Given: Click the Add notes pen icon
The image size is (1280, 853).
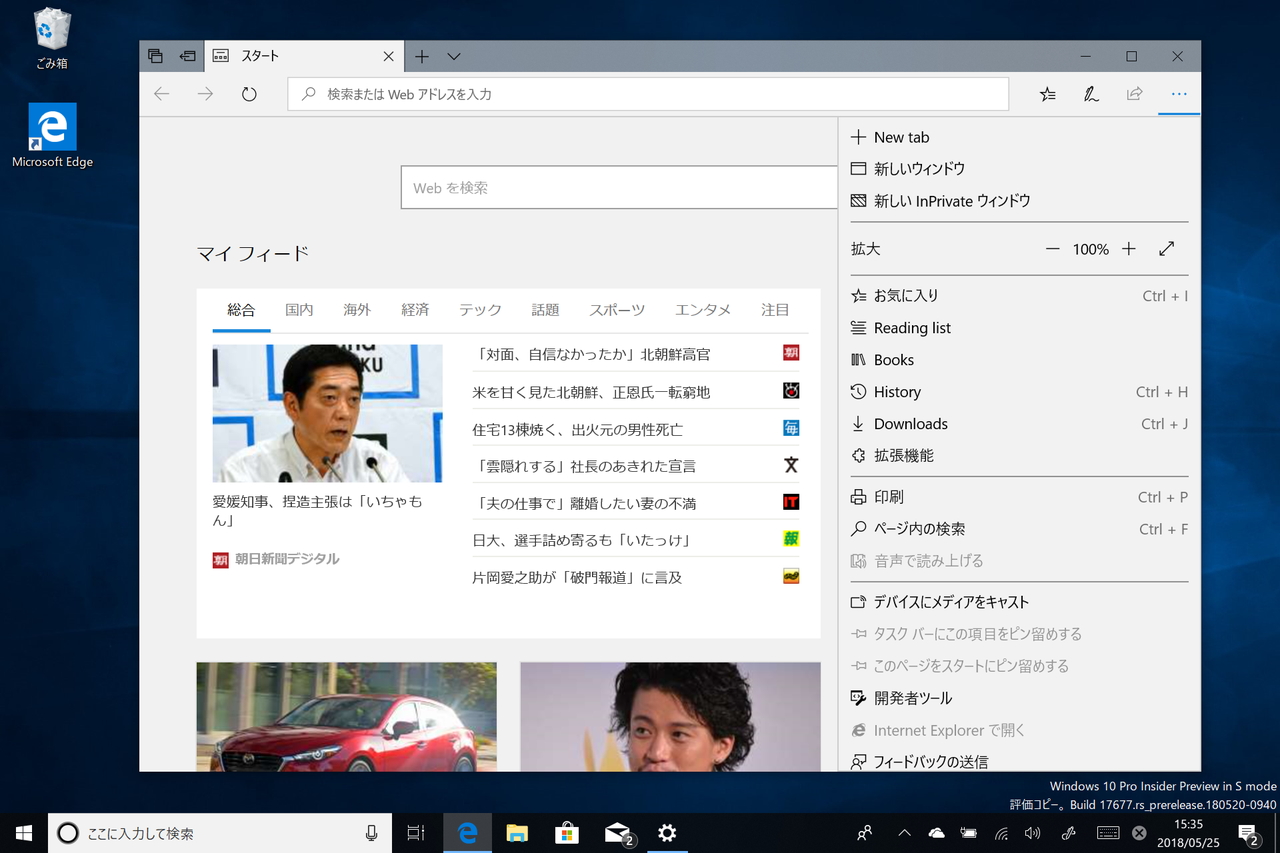Looking at the screenshot, I should coord(1091,94).
